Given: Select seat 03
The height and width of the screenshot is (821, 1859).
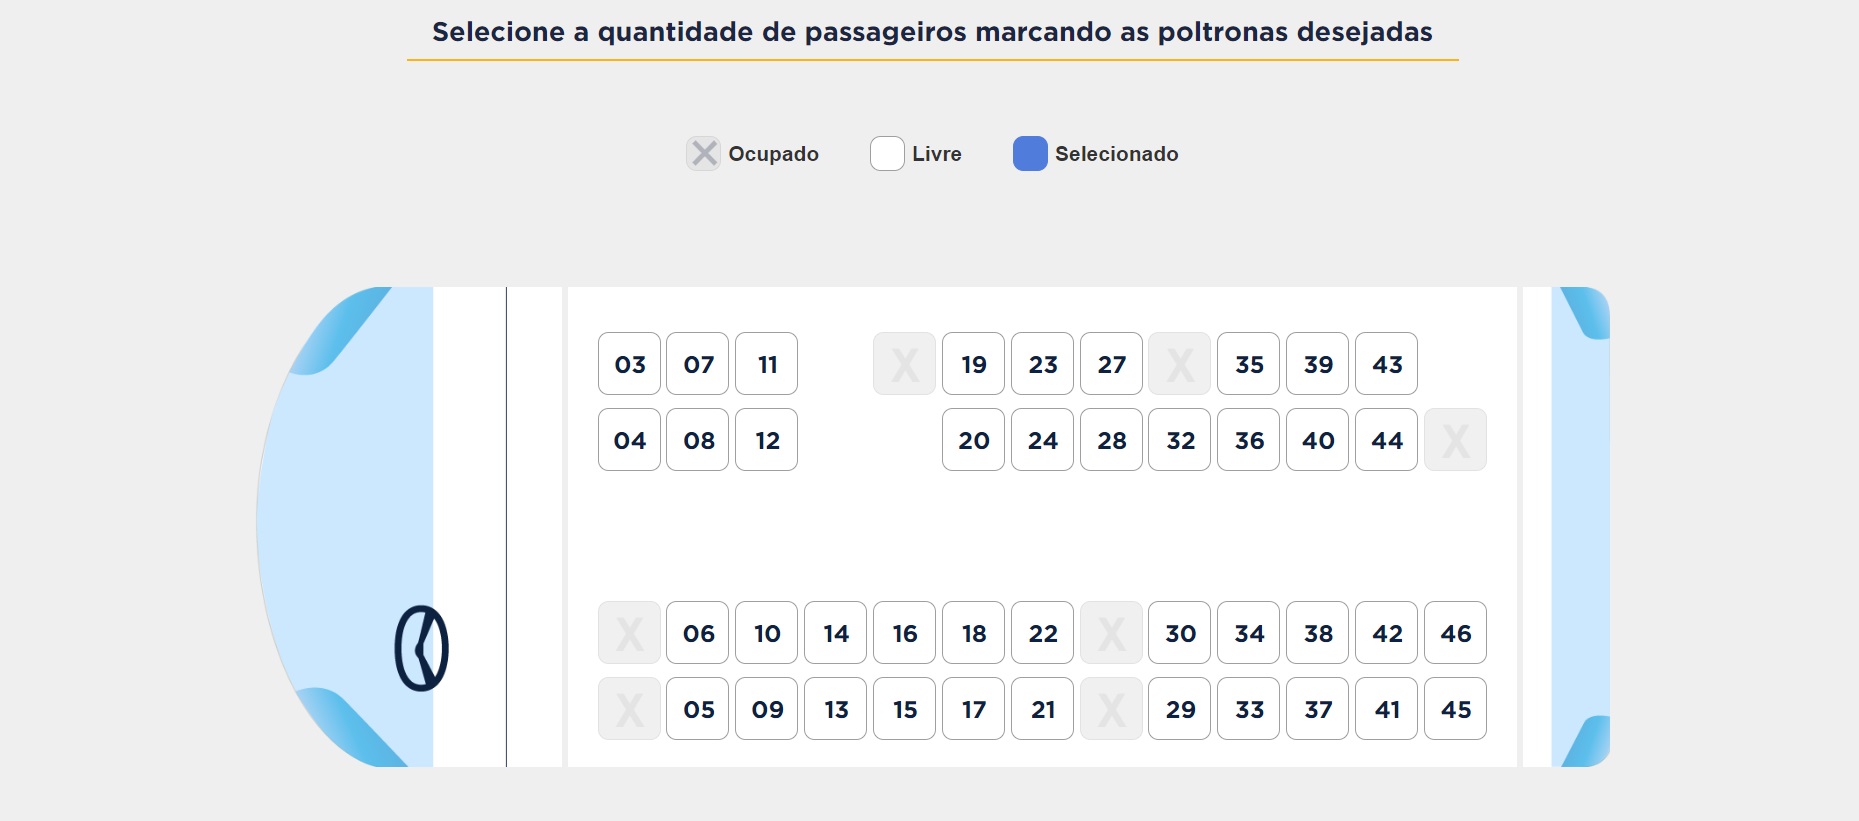Looking at the screenshot, I should click(x=629, y=364).
